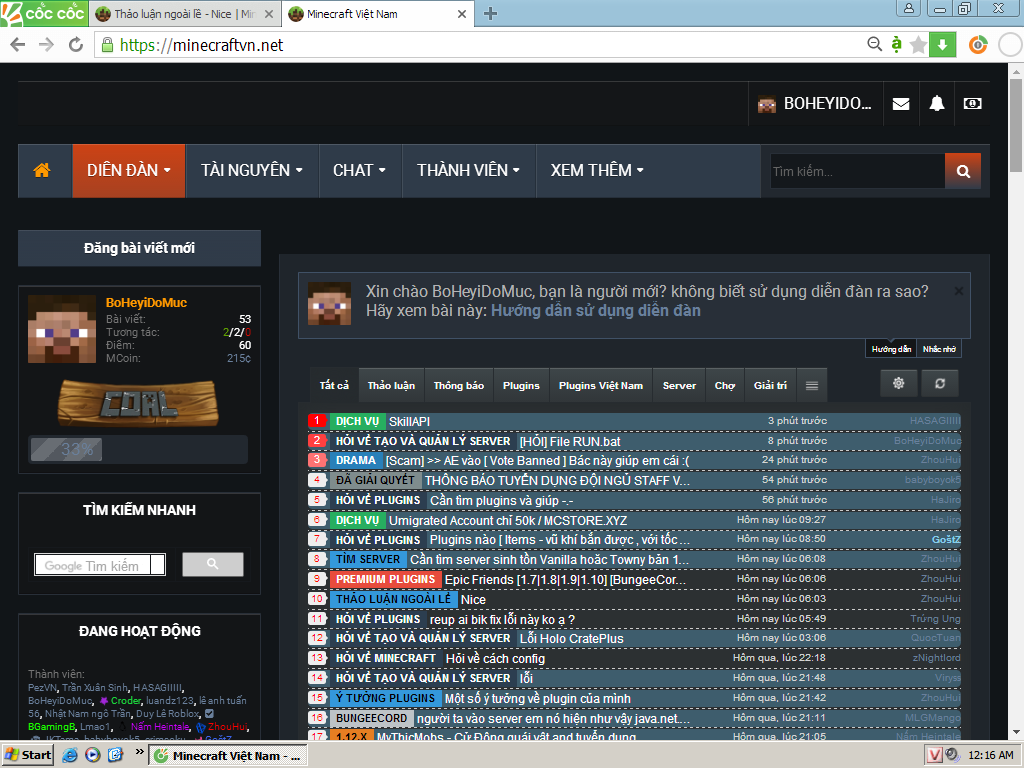This screenshot has width=1024, height=768.
Task: Click the COAL rank badge image
Action: click(x=138, y=402)
